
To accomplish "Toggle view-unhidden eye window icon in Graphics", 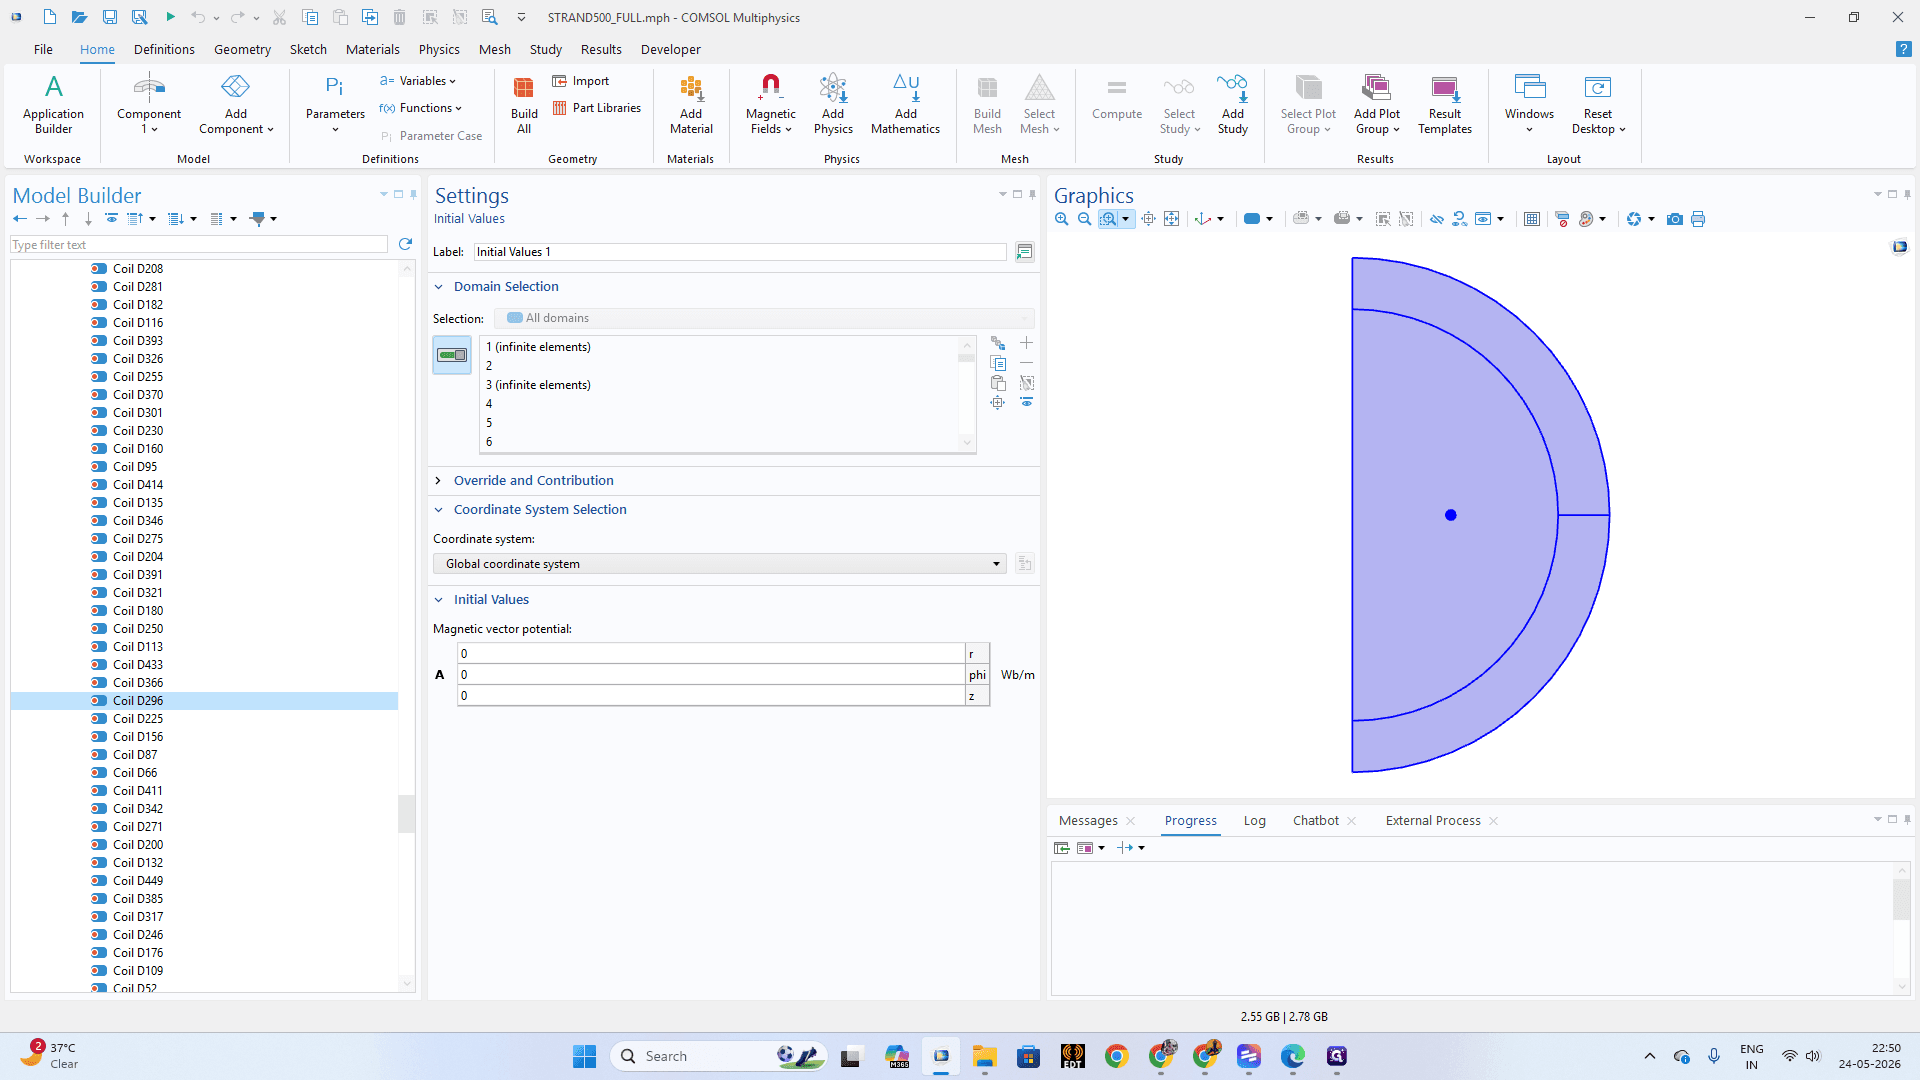I will pos(1483,219).
